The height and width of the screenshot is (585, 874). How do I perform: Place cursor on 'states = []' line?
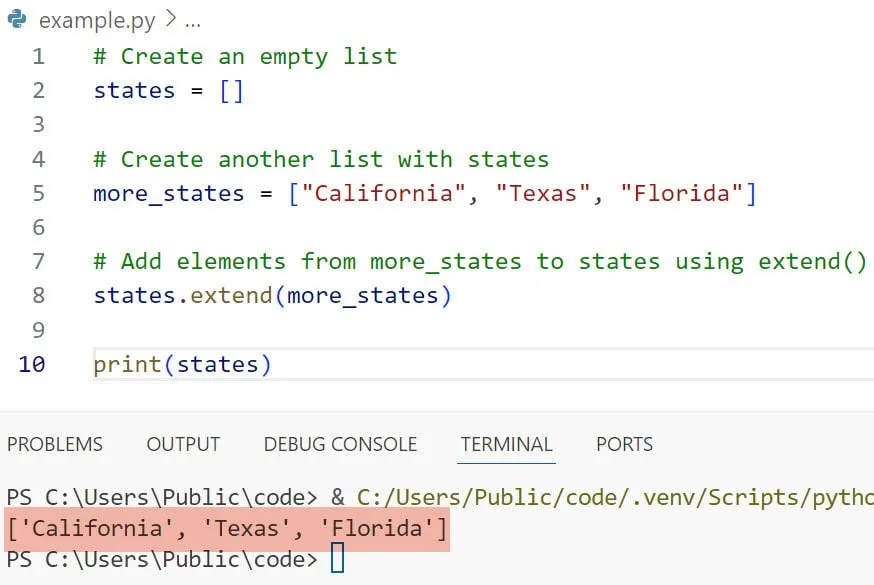[168, 91]
